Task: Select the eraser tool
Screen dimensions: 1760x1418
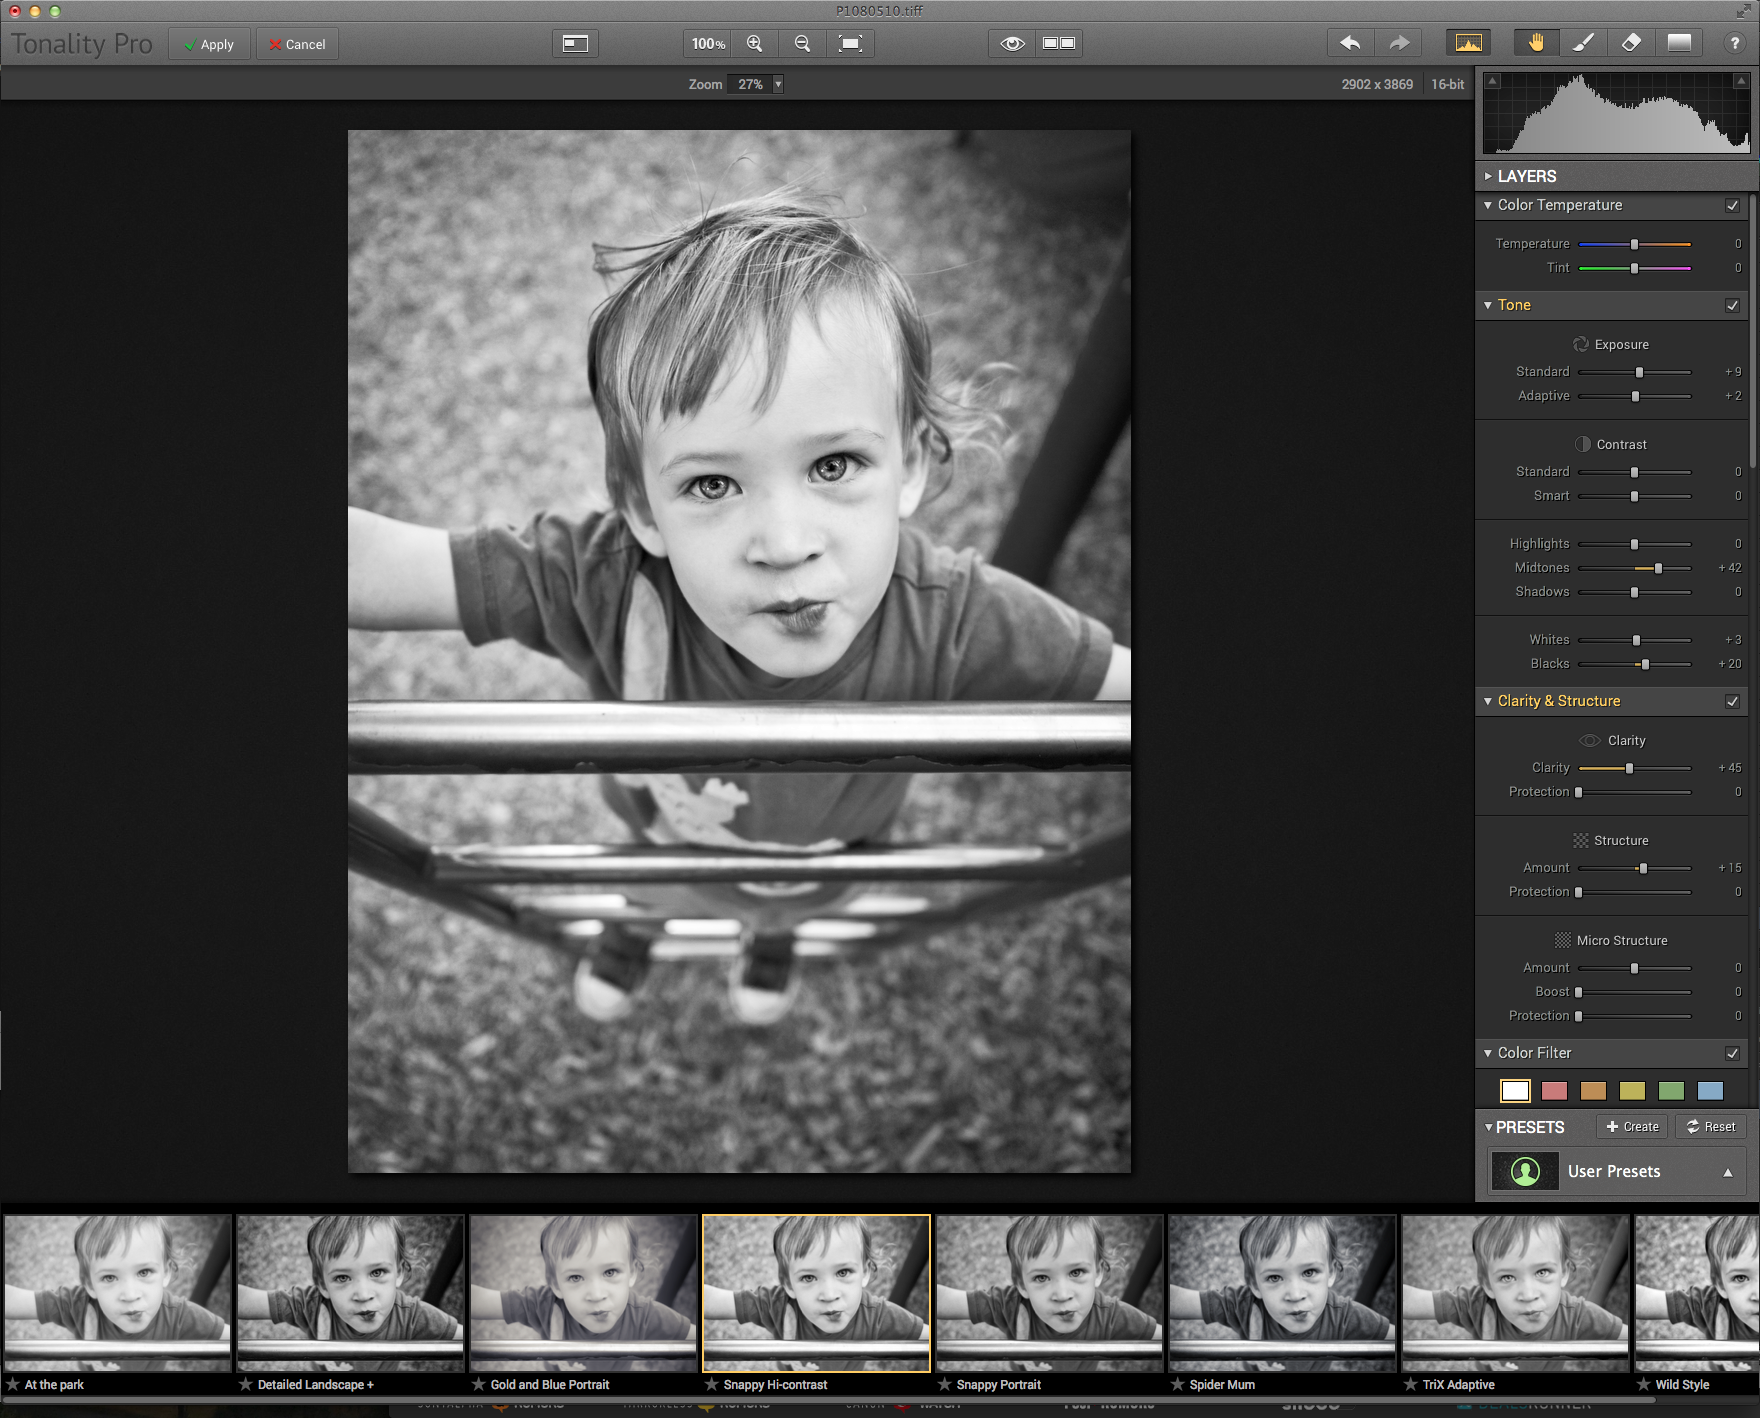Action: (1631, 43)
